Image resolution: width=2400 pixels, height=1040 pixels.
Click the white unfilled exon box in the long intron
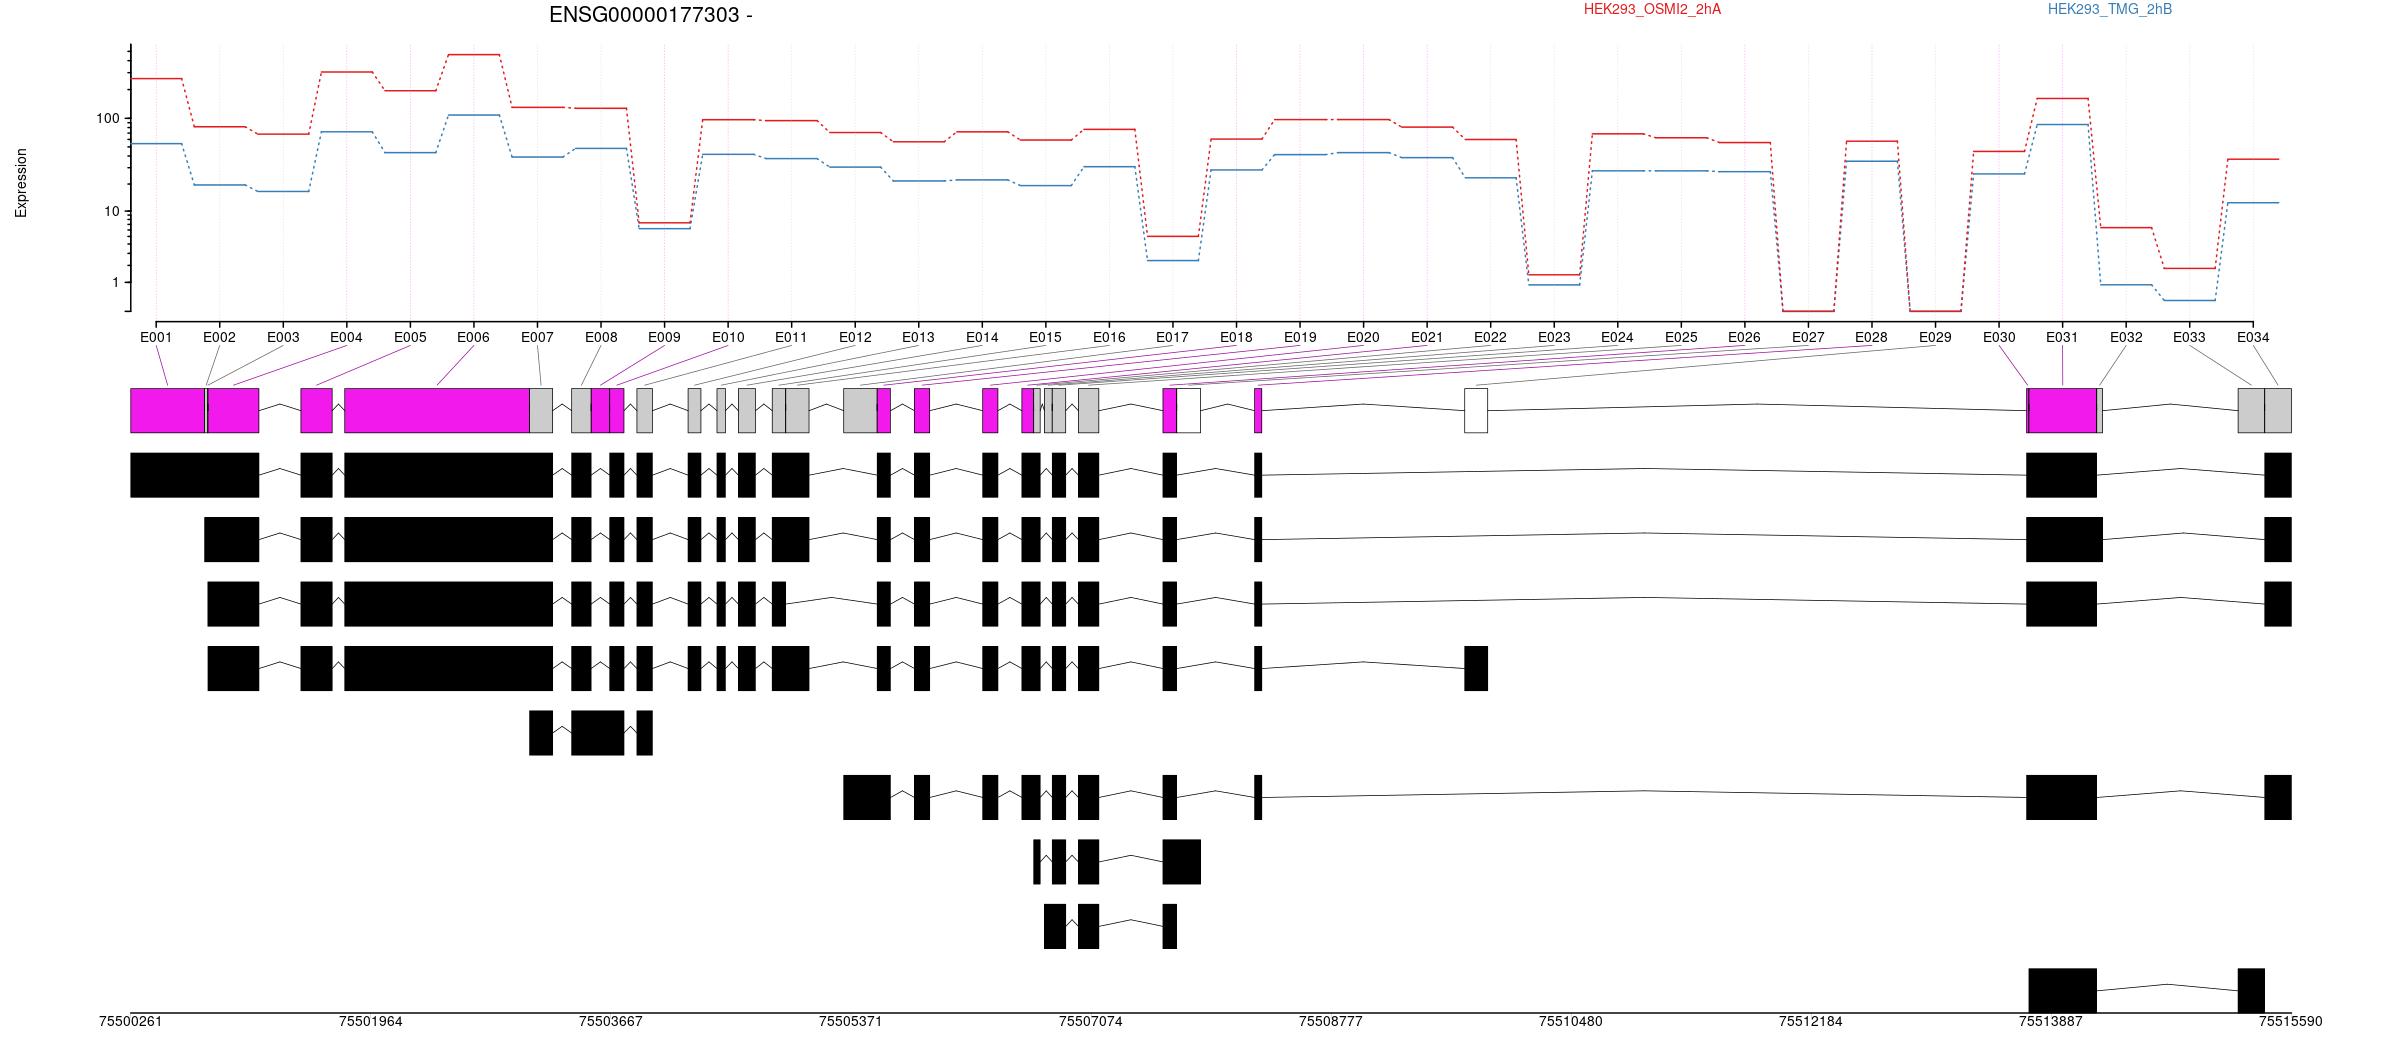1476,410
